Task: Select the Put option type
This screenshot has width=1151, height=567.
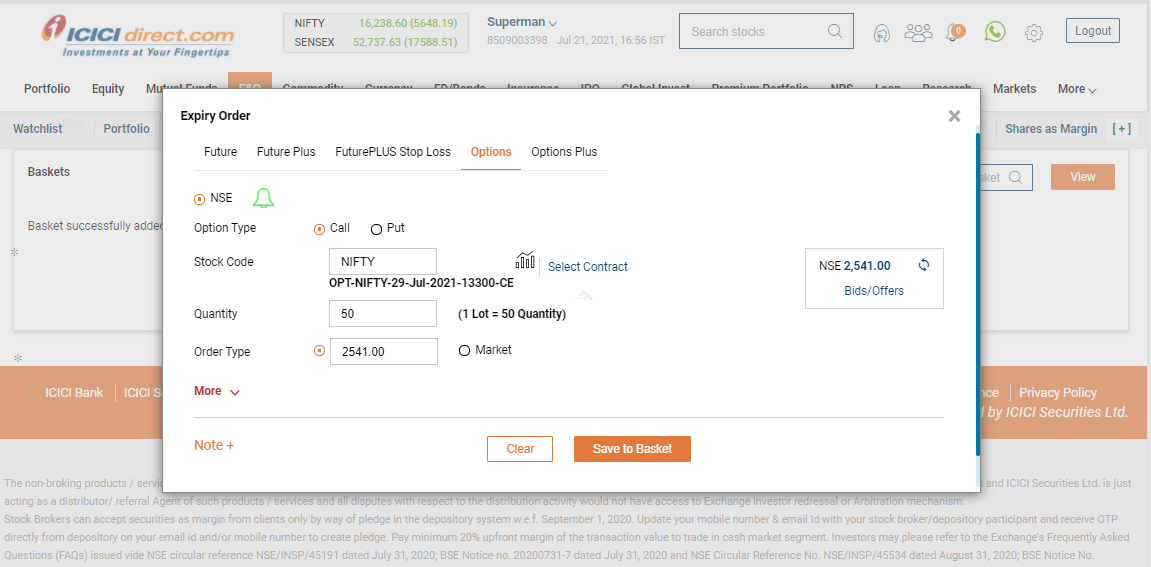Action: tap(377, 229)
